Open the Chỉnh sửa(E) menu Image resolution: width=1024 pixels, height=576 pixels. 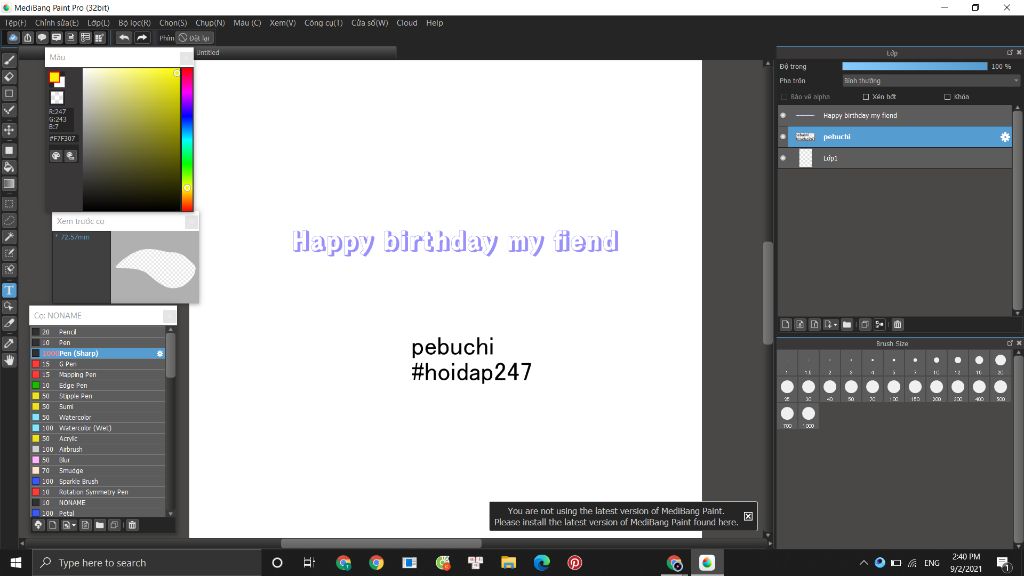click(57, 23)
